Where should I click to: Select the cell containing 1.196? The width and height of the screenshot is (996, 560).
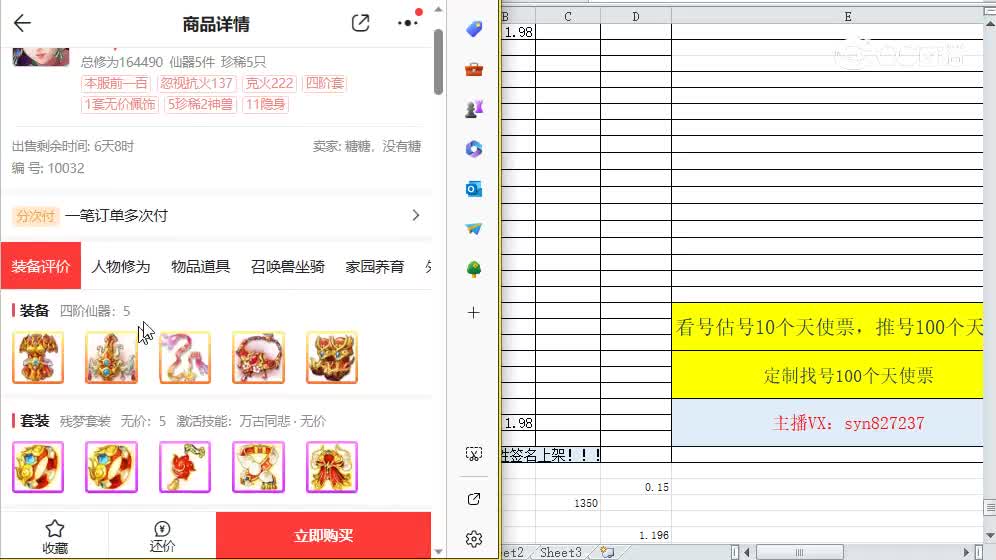(x=636, y=535)
